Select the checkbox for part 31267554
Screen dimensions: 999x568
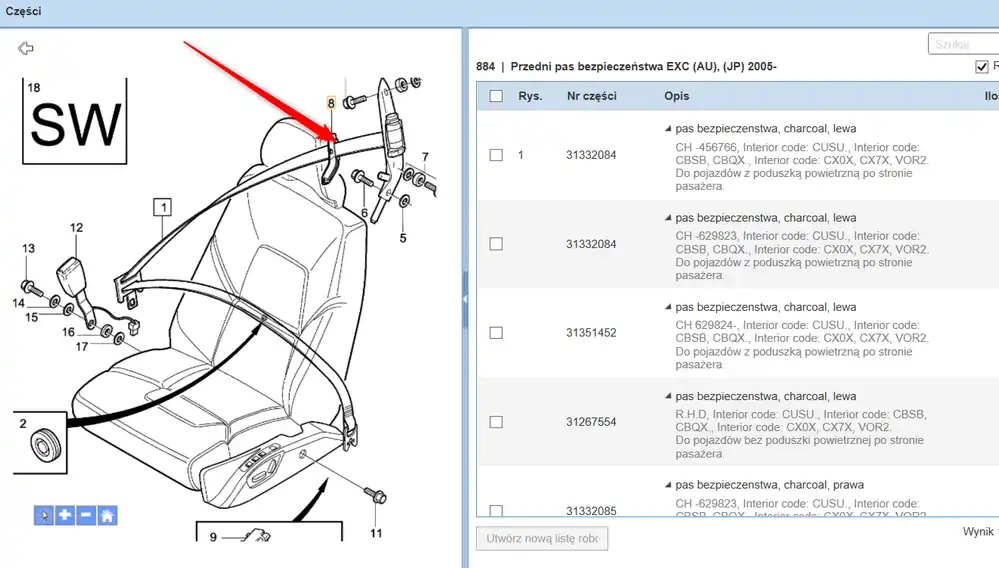[496, 422]
